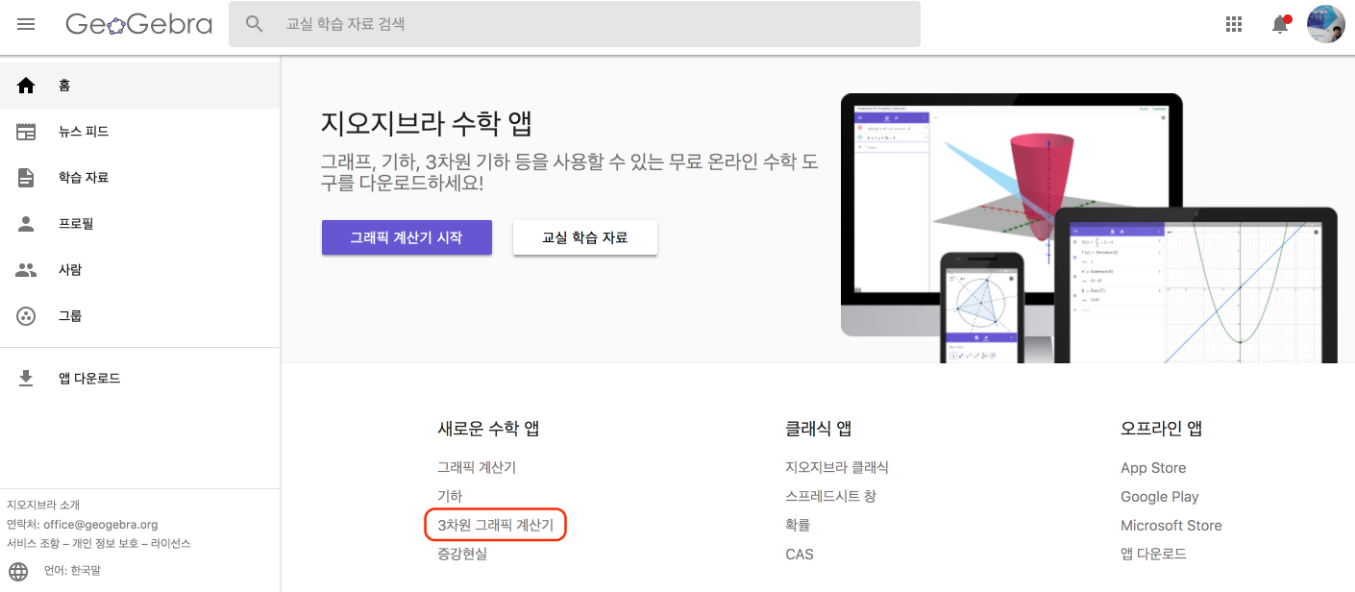The width and height of the screenshot is (1355, 592).
Task: Open 사람 in the sidebar
Action: pos(140,270)
